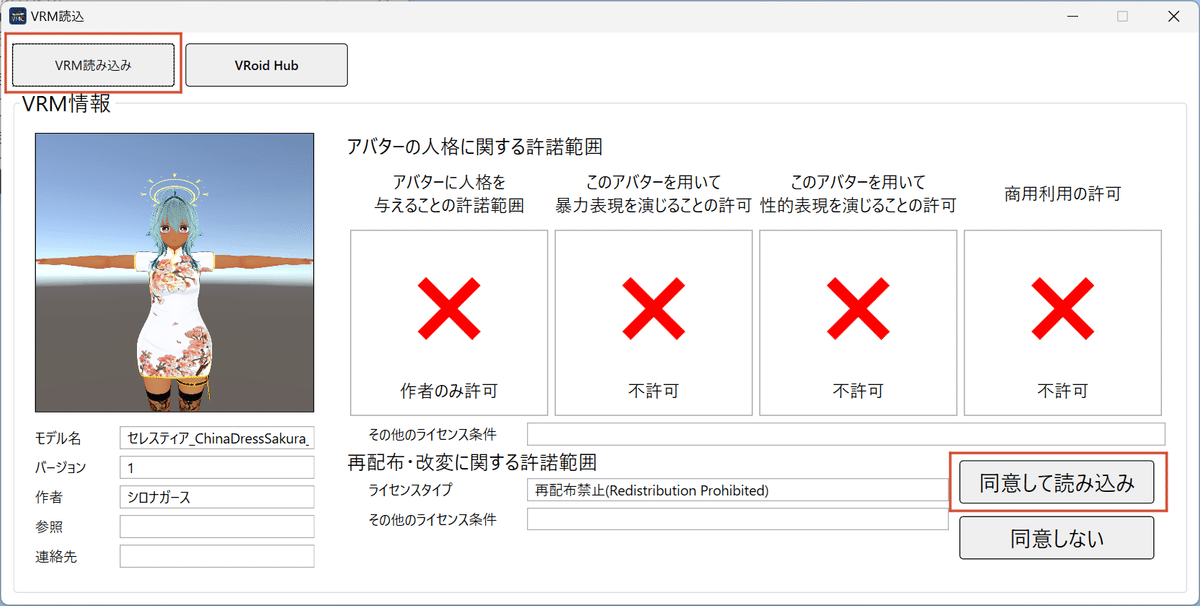Click the upper その他のライセンス条件 field

(x=846, y=434)
